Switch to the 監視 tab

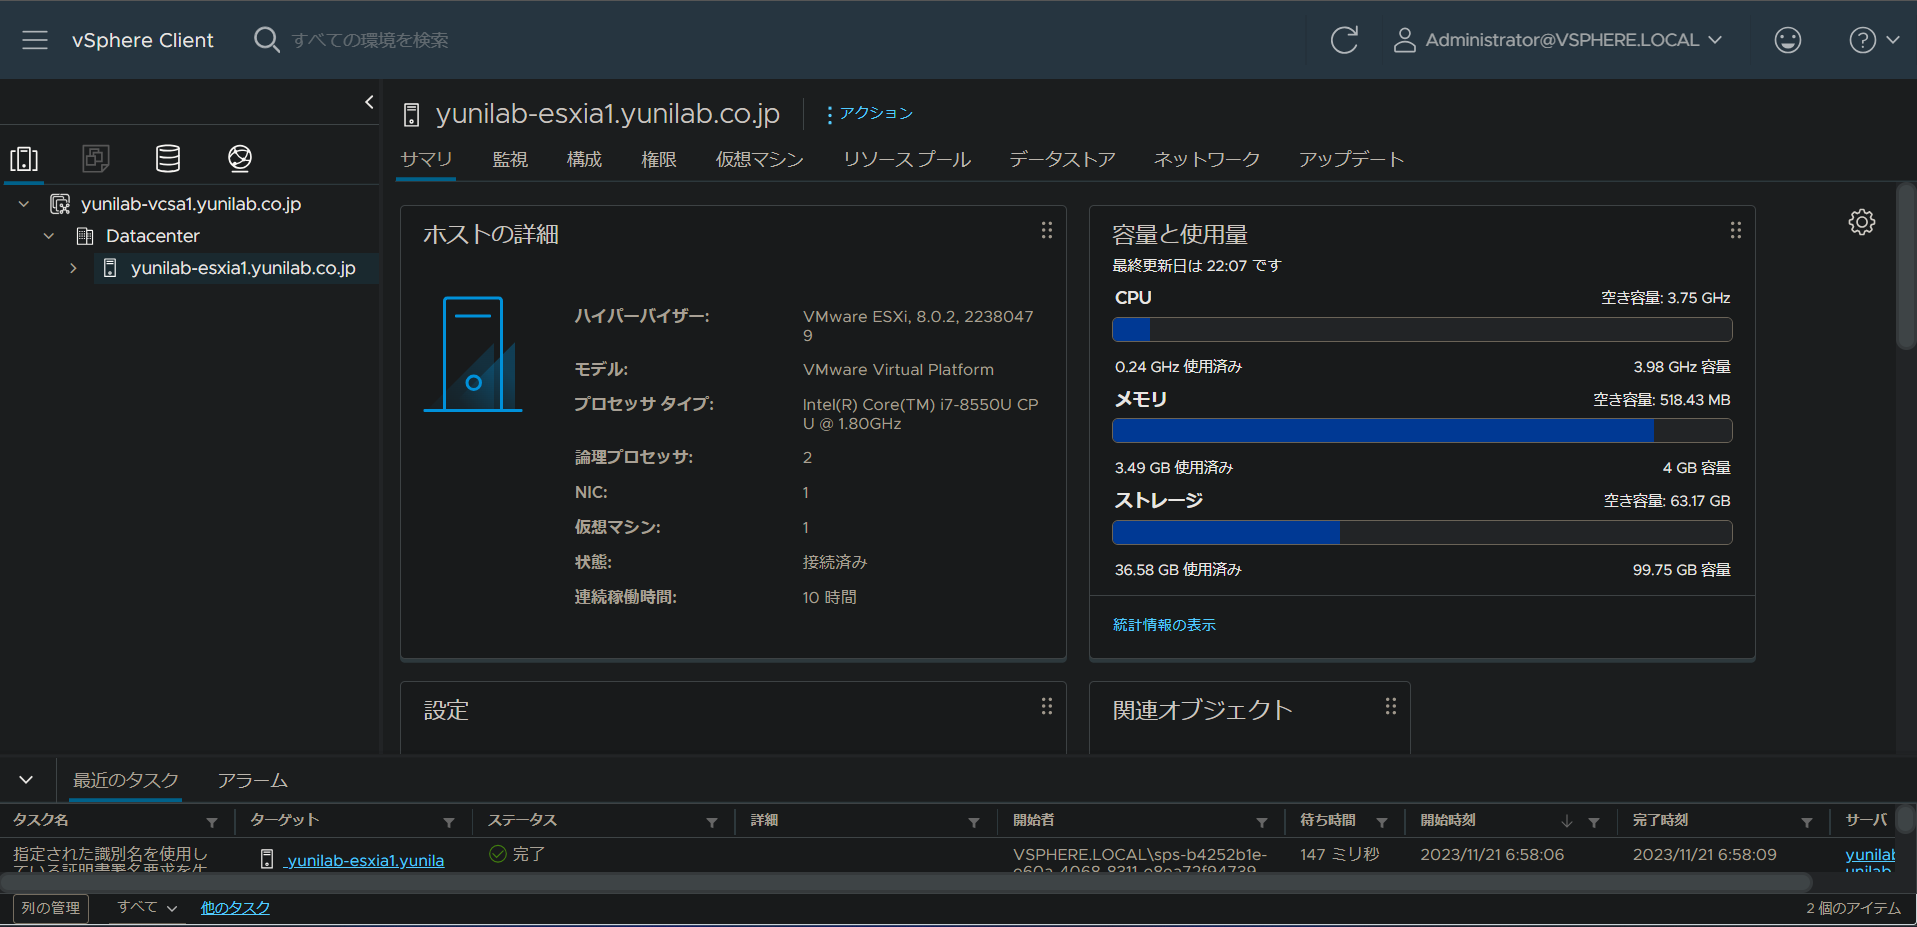click(510, 159)
